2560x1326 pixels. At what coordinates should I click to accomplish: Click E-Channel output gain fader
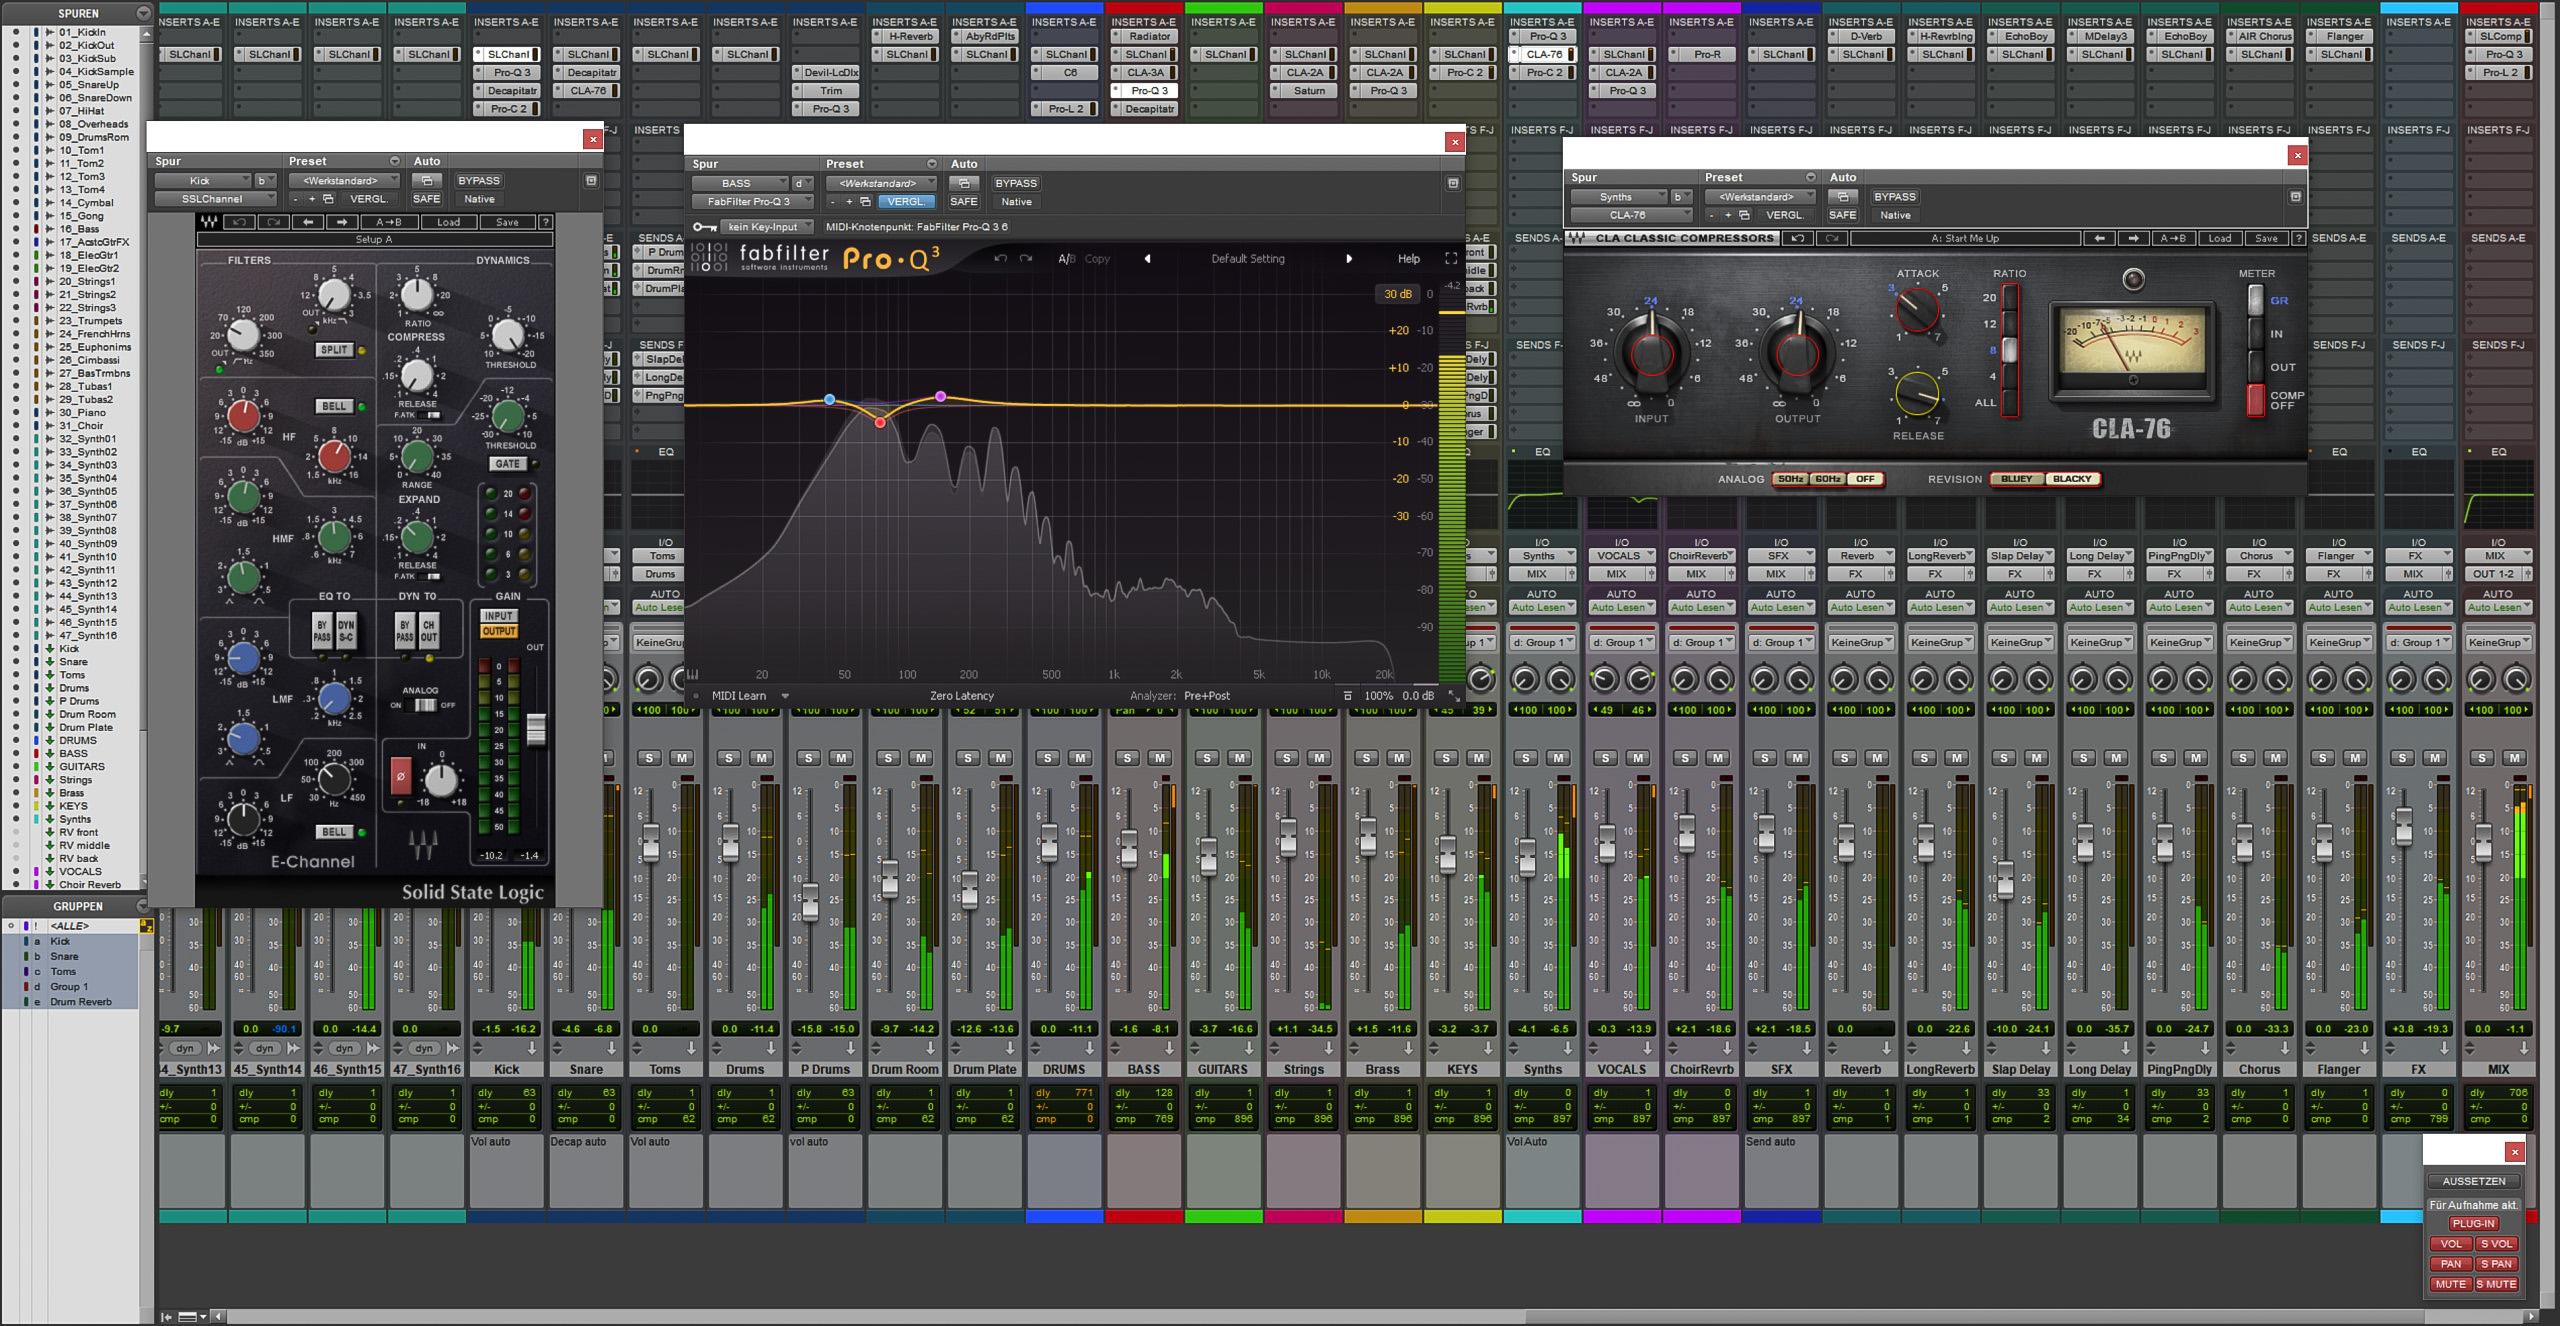coord(536,728)
